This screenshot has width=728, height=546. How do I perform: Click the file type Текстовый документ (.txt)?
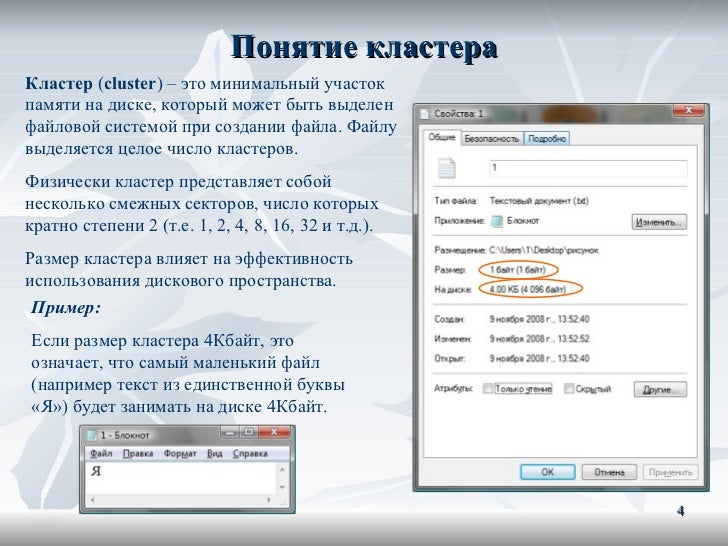click(539, 201)
